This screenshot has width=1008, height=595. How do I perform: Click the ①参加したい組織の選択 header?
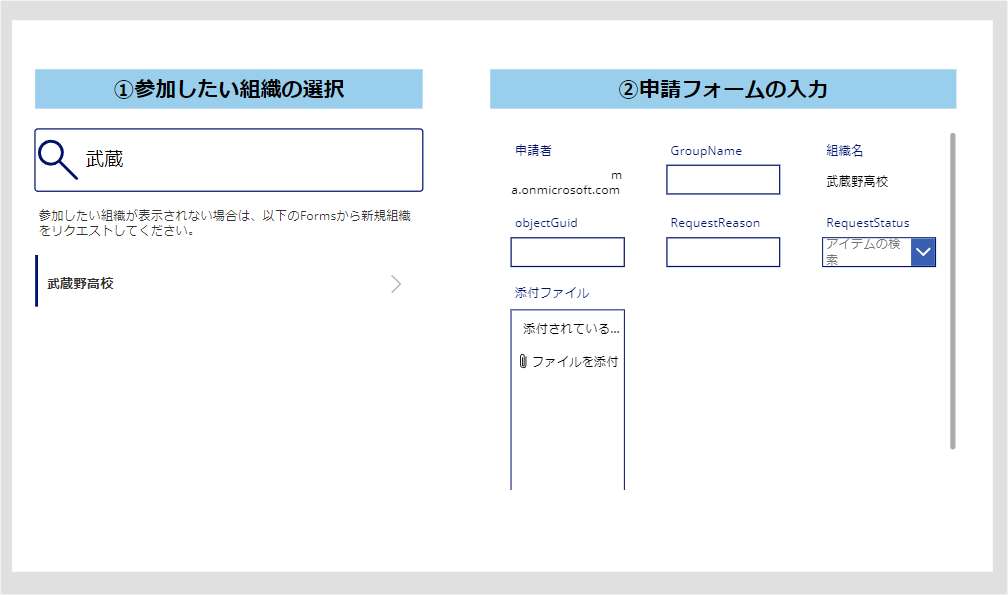pos(229,89)
